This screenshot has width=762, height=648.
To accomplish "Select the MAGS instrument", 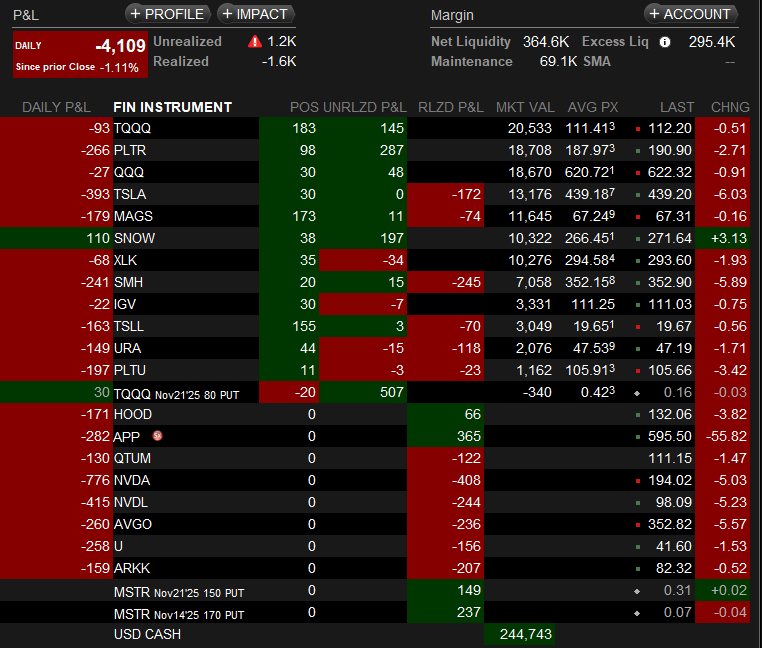I will pyautogui.click(x=133, y=216).
